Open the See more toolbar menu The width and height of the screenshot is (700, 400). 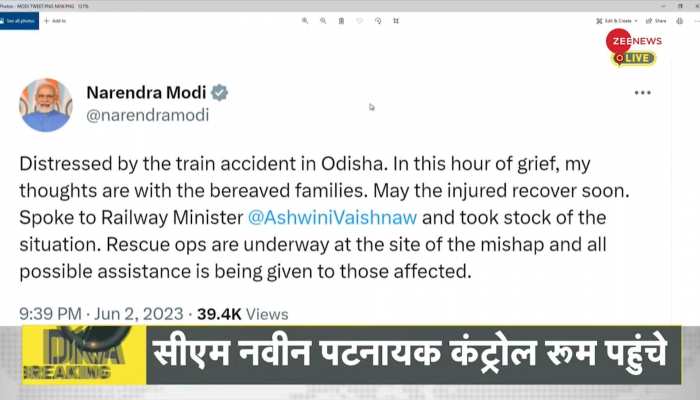[x=696, y=21]
